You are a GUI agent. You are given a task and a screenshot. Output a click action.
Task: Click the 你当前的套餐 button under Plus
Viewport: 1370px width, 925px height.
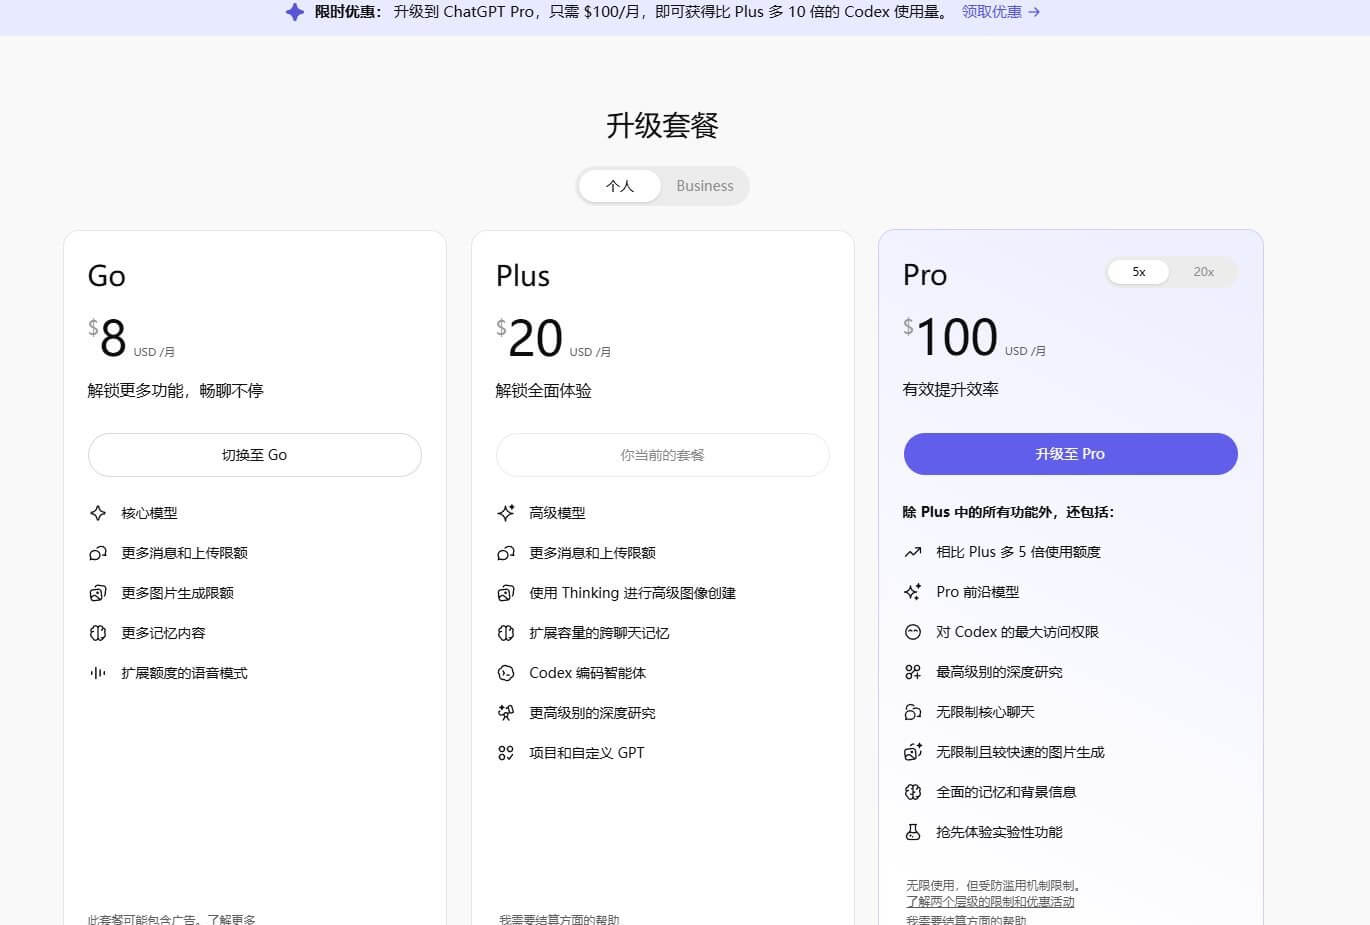[662, 455]
